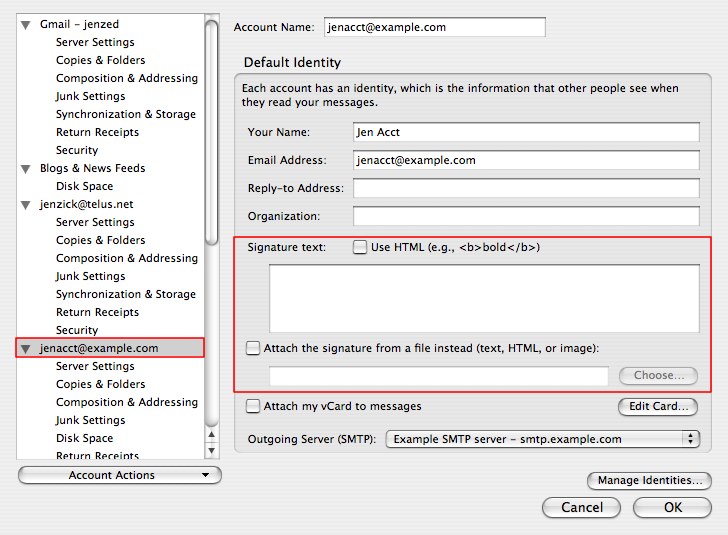The height and width of the screenshot is (535, 728).
Task: Select Server Settings under jenacct@example.com
Action: (x=95, y=366)
